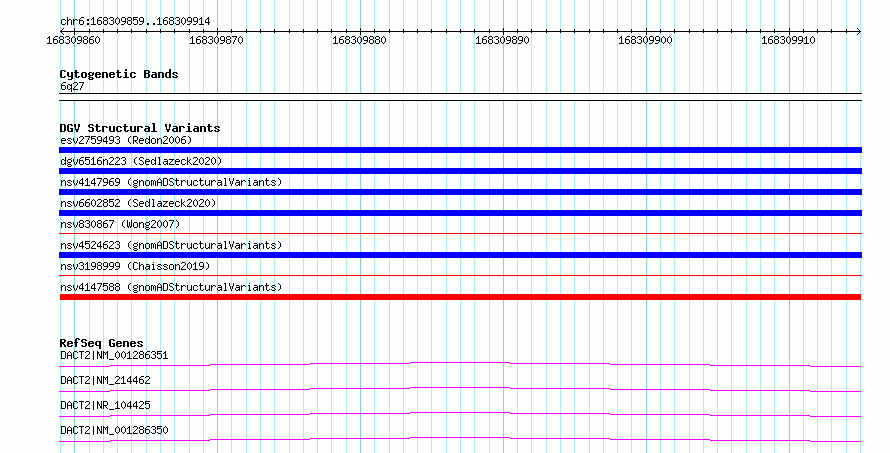Open variant nsv6602852 (Sedlazeck2020) label
Image resolution: width=890 pixels, height=453 pixels.
138,203
